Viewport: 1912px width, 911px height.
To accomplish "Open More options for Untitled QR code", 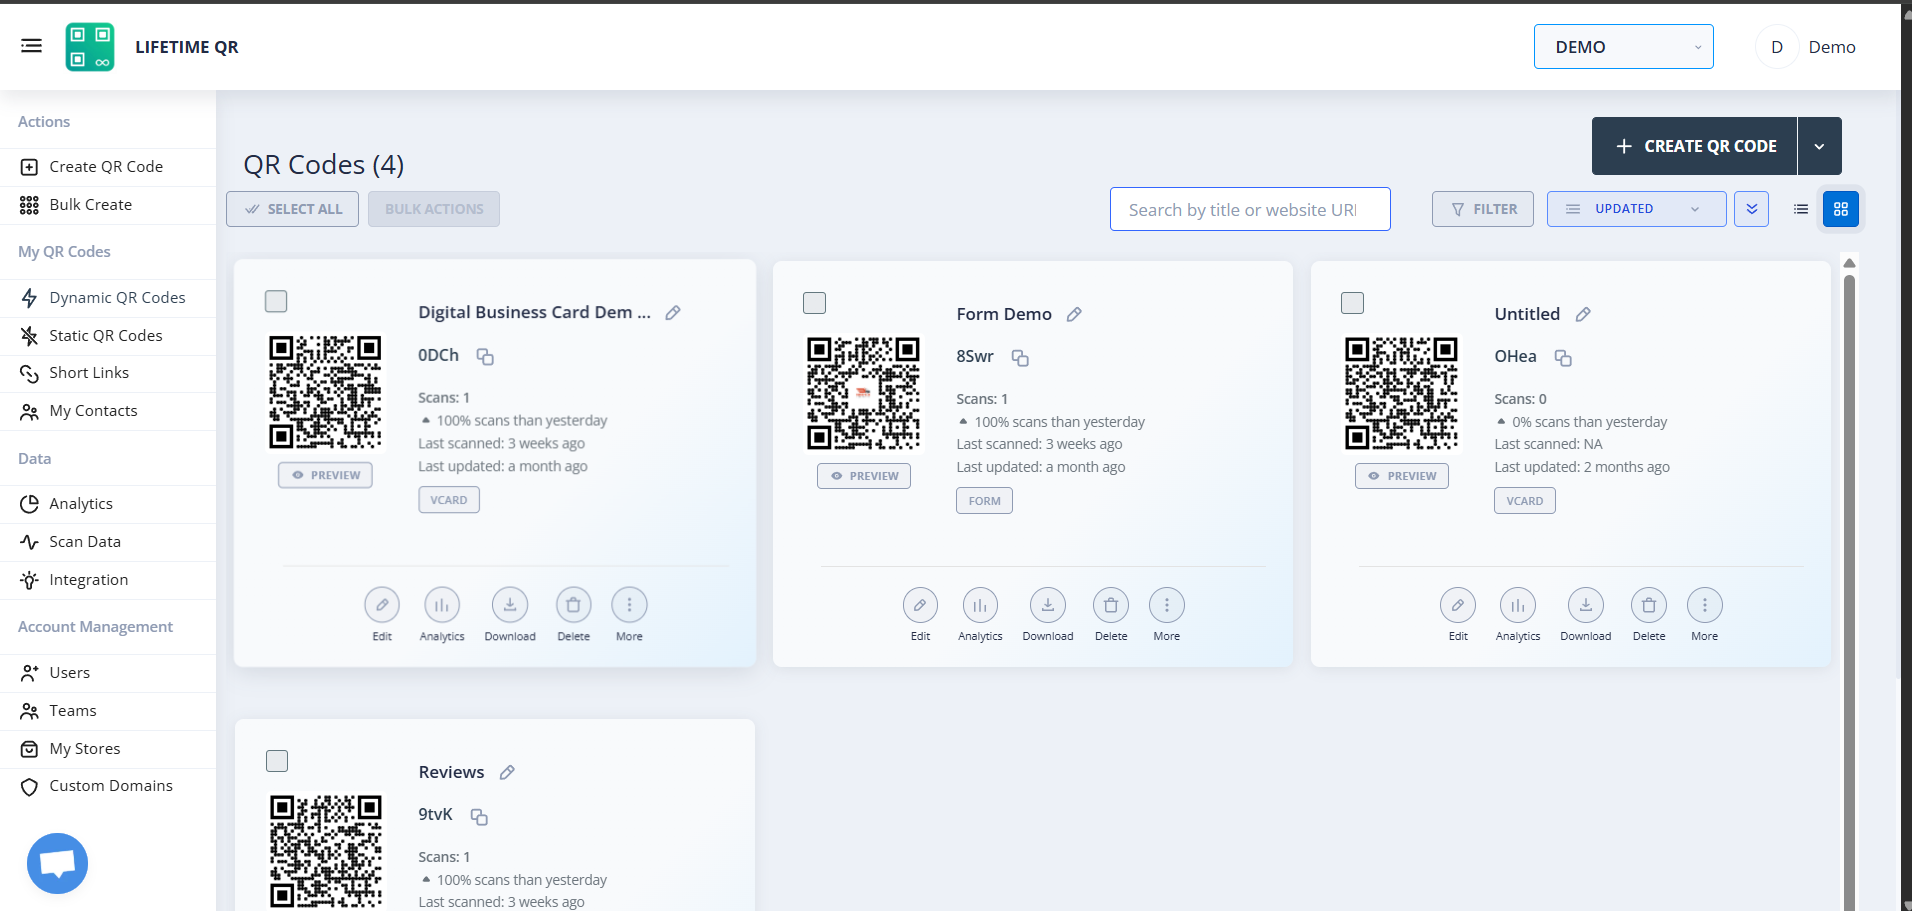I will point(1705,605).
